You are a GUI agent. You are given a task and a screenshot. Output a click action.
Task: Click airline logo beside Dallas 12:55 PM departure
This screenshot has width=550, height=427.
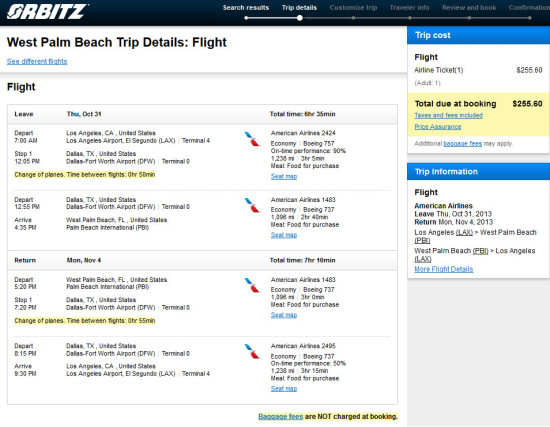(252, 205)
